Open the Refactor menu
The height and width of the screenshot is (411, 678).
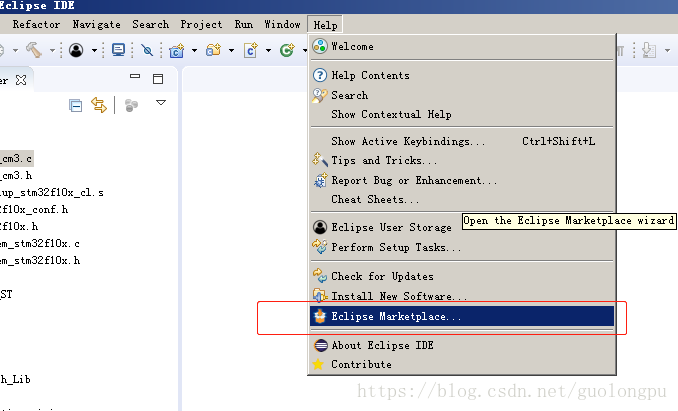coord(36,24)
